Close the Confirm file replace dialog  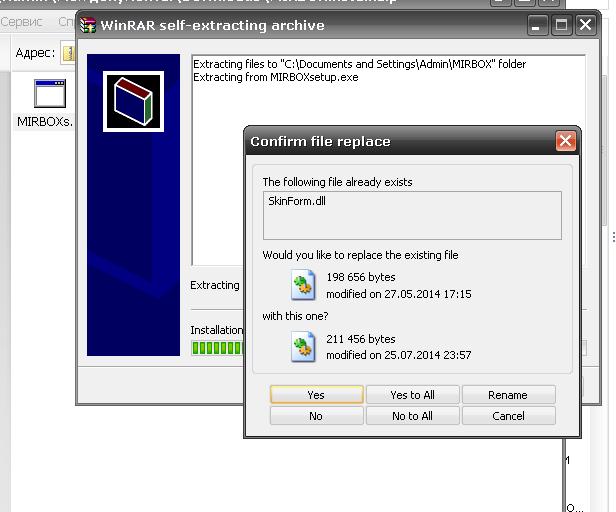pyautogui.click(x=565, y=141)
